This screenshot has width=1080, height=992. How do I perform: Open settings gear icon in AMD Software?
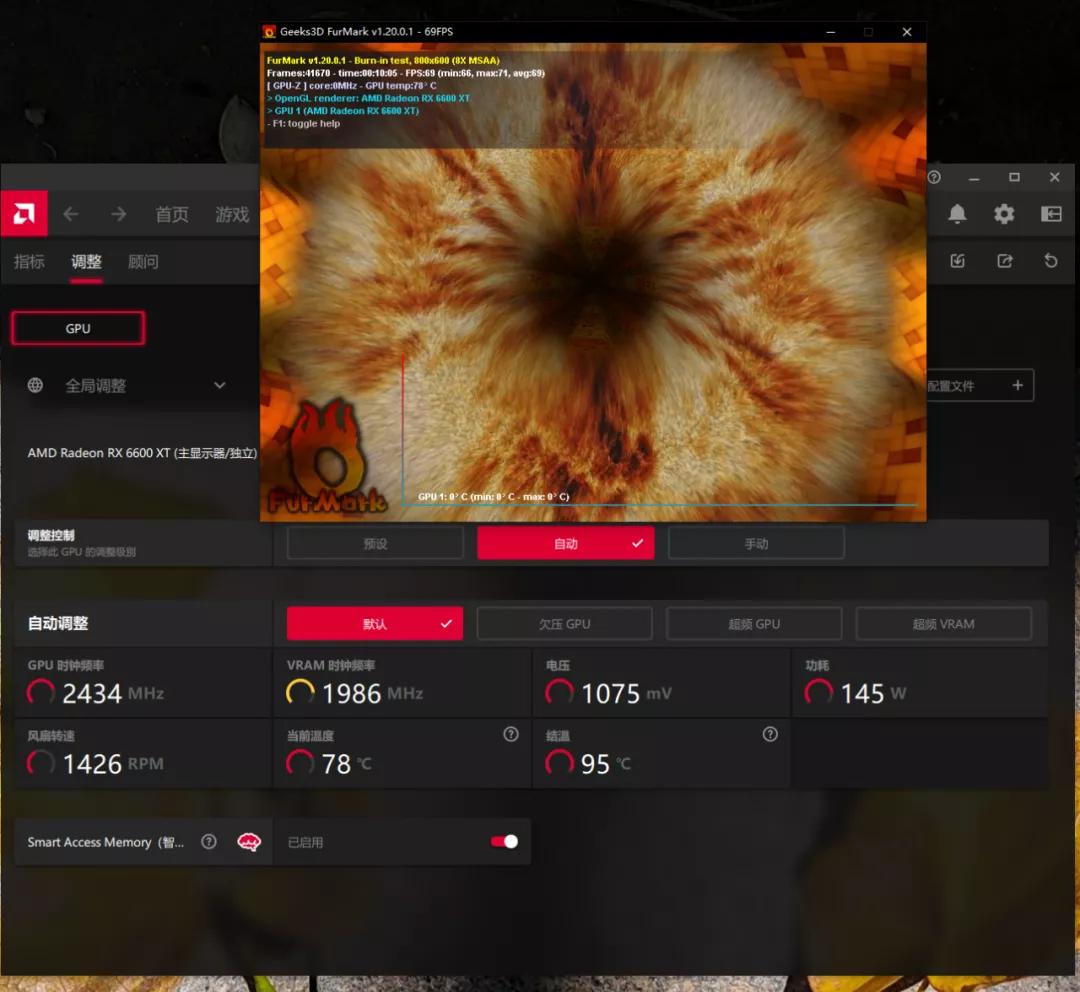tap(1004, 214)
